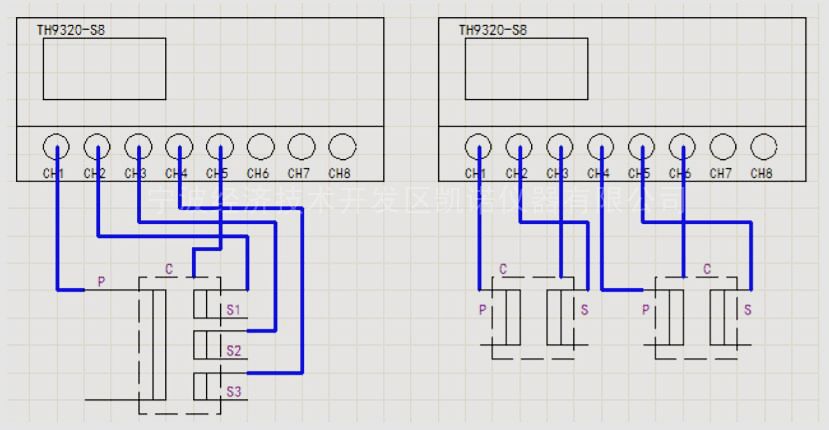Click the CH1 terminal on the left unit
This screenshot has width=829, height=430.
56,147
